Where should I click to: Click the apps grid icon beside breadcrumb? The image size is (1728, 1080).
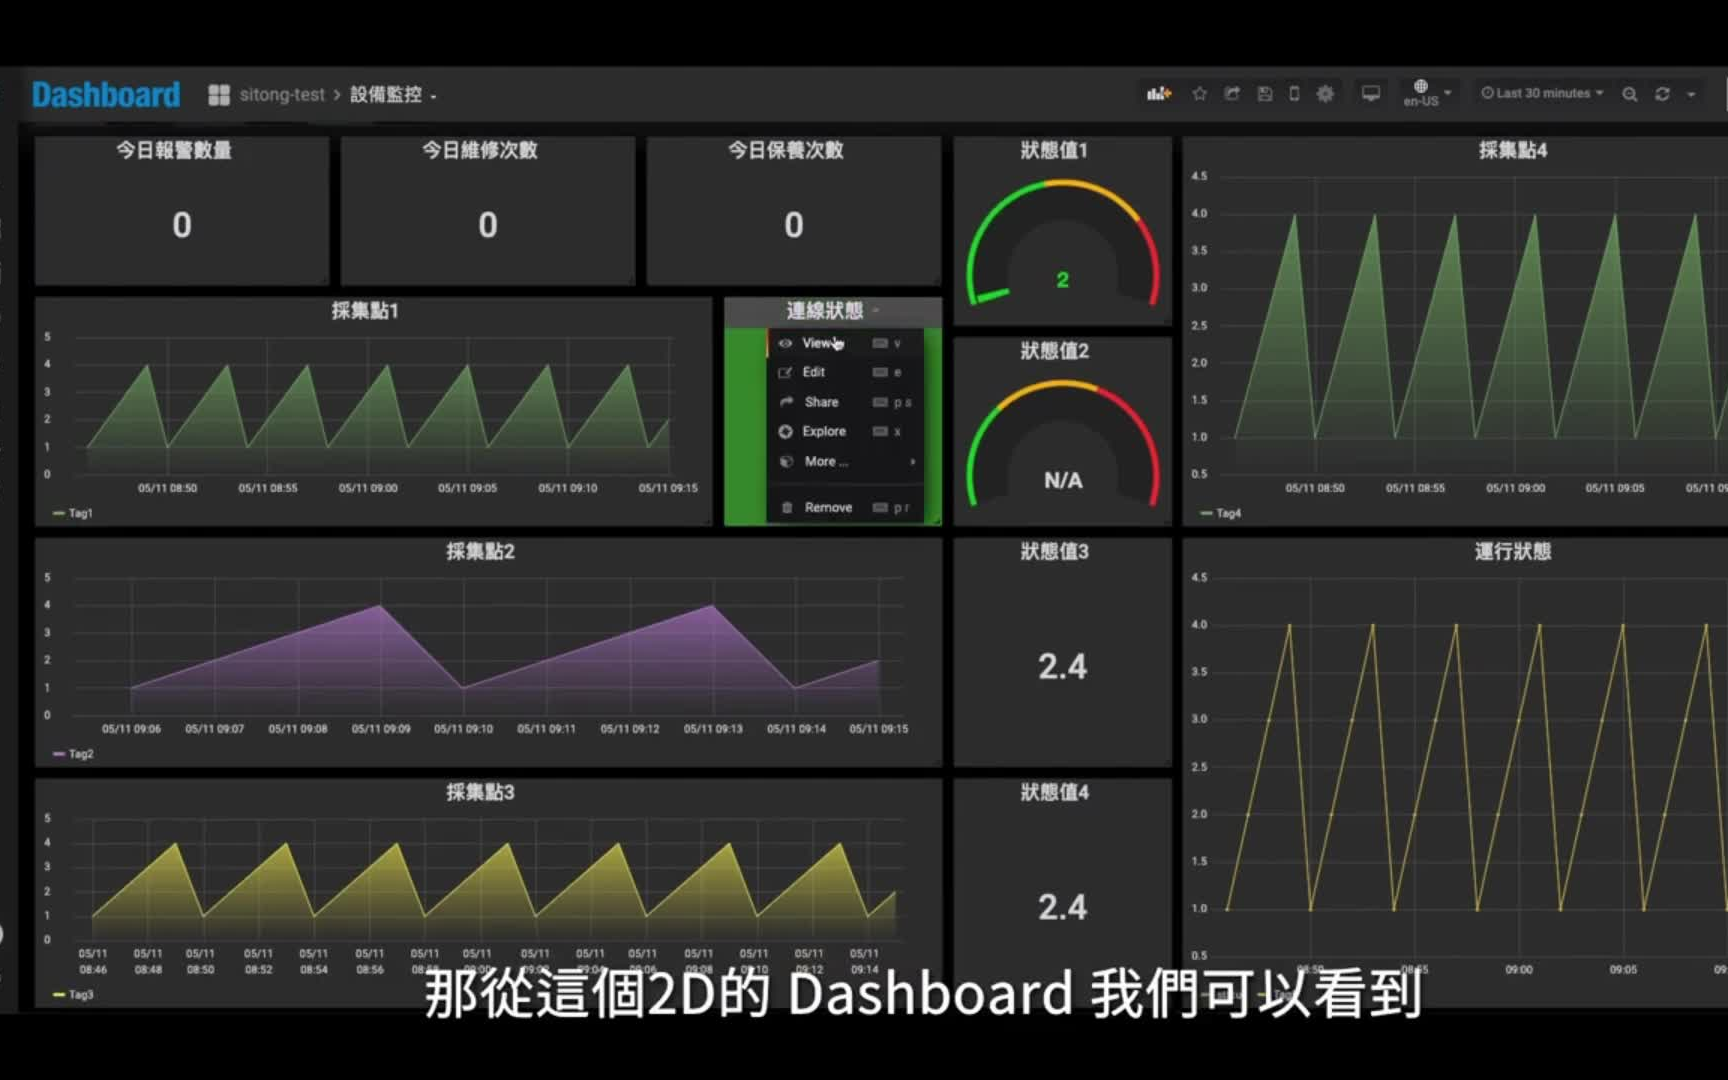(218, 93)
